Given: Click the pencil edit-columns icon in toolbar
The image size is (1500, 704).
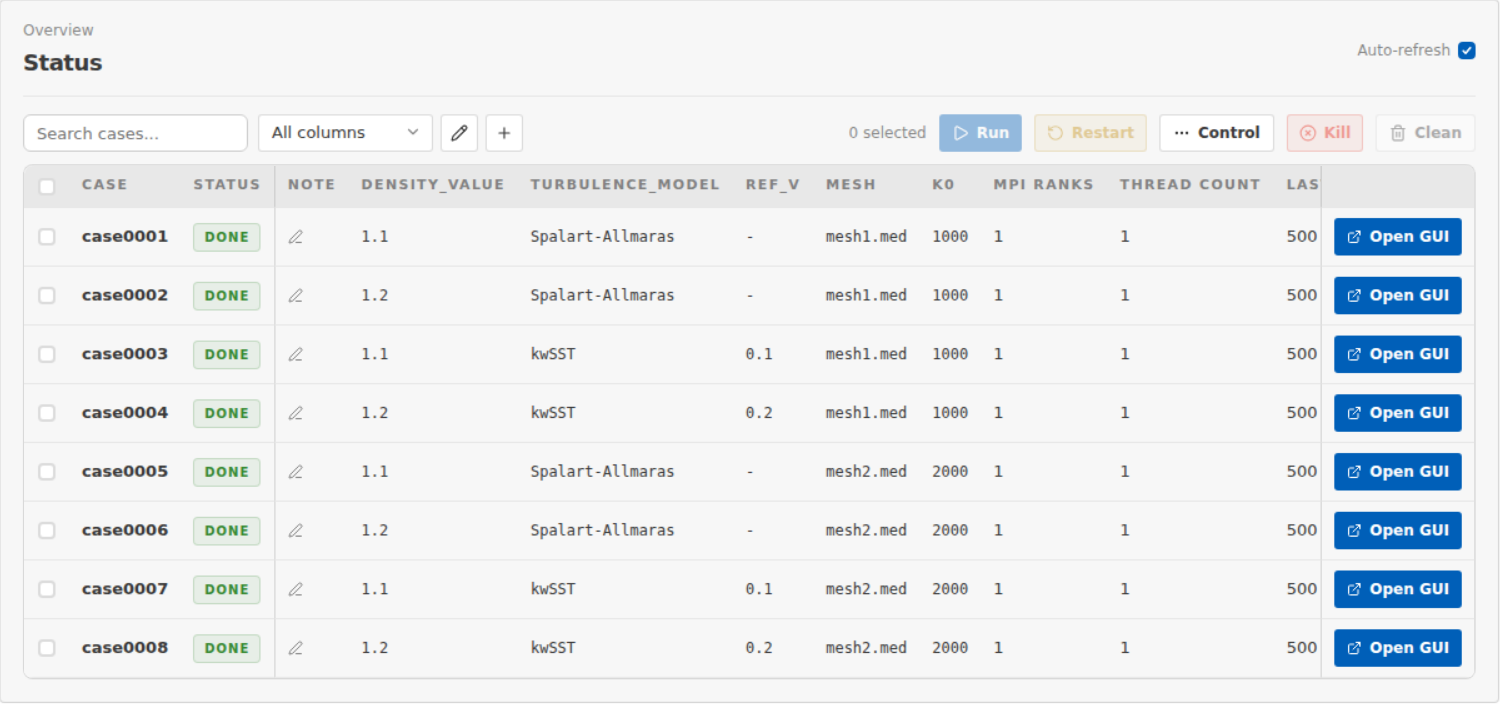Looking at the screenshot, I should click(x=459, y=133).
